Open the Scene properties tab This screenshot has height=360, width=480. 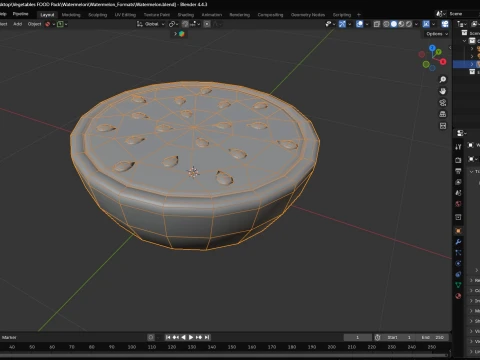click(458, 193)
